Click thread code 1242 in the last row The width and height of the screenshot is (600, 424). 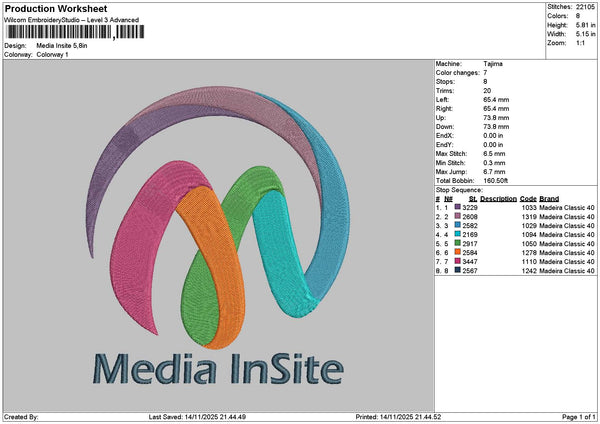tap(529, 271)
